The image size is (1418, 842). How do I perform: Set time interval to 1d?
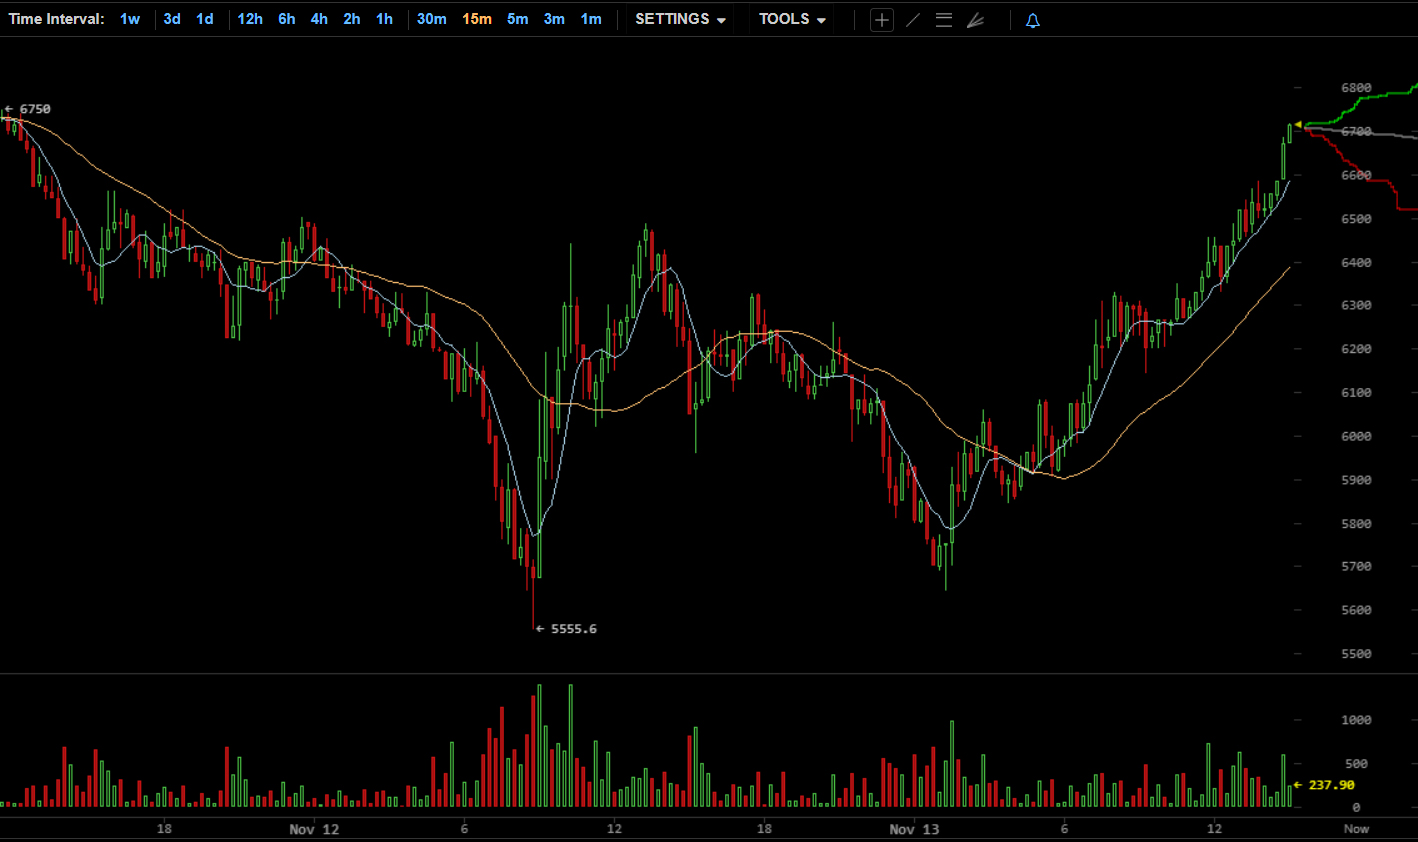coord(205,19)
